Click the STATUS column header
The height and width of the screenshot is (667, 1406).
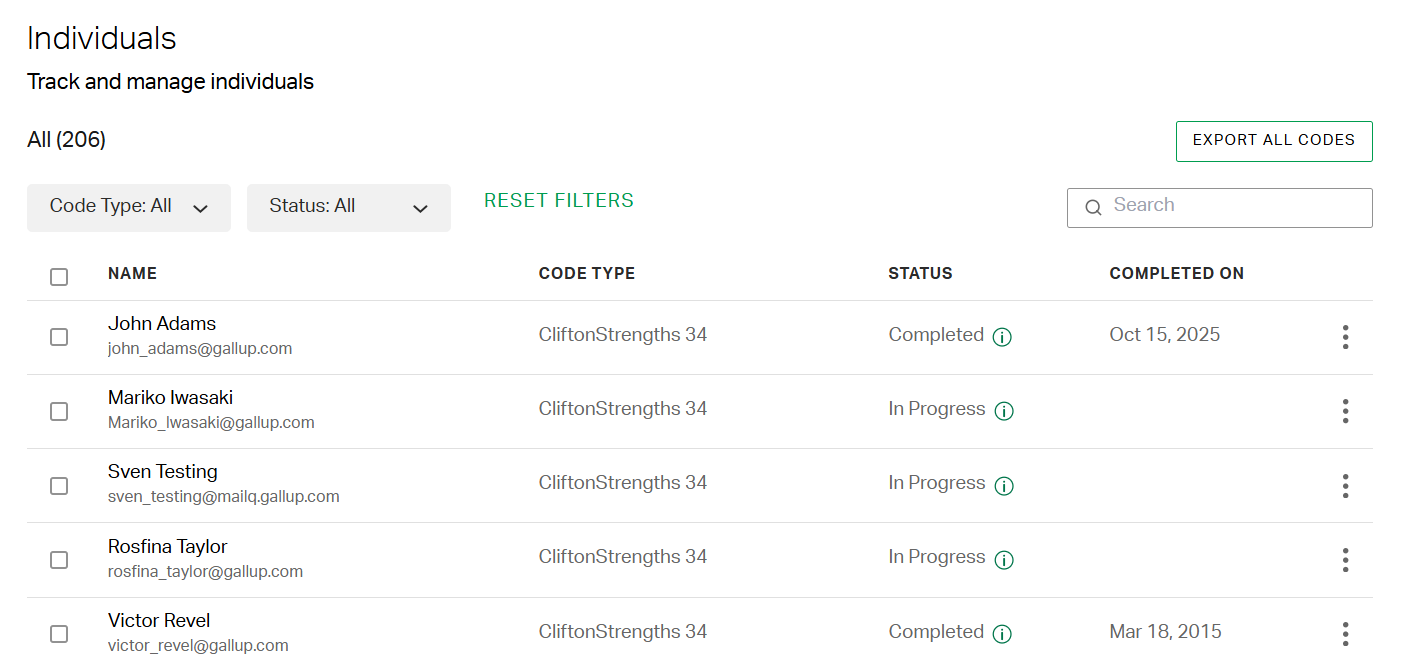(x=920, y=273)
